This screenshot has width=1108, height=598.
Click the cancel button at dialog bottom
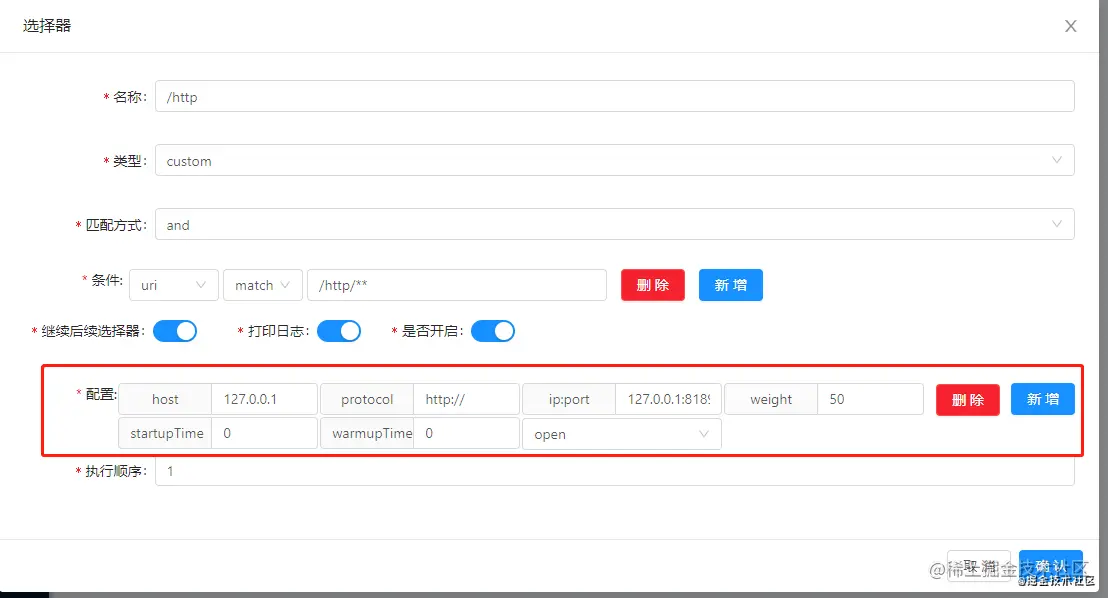[979, 566]
